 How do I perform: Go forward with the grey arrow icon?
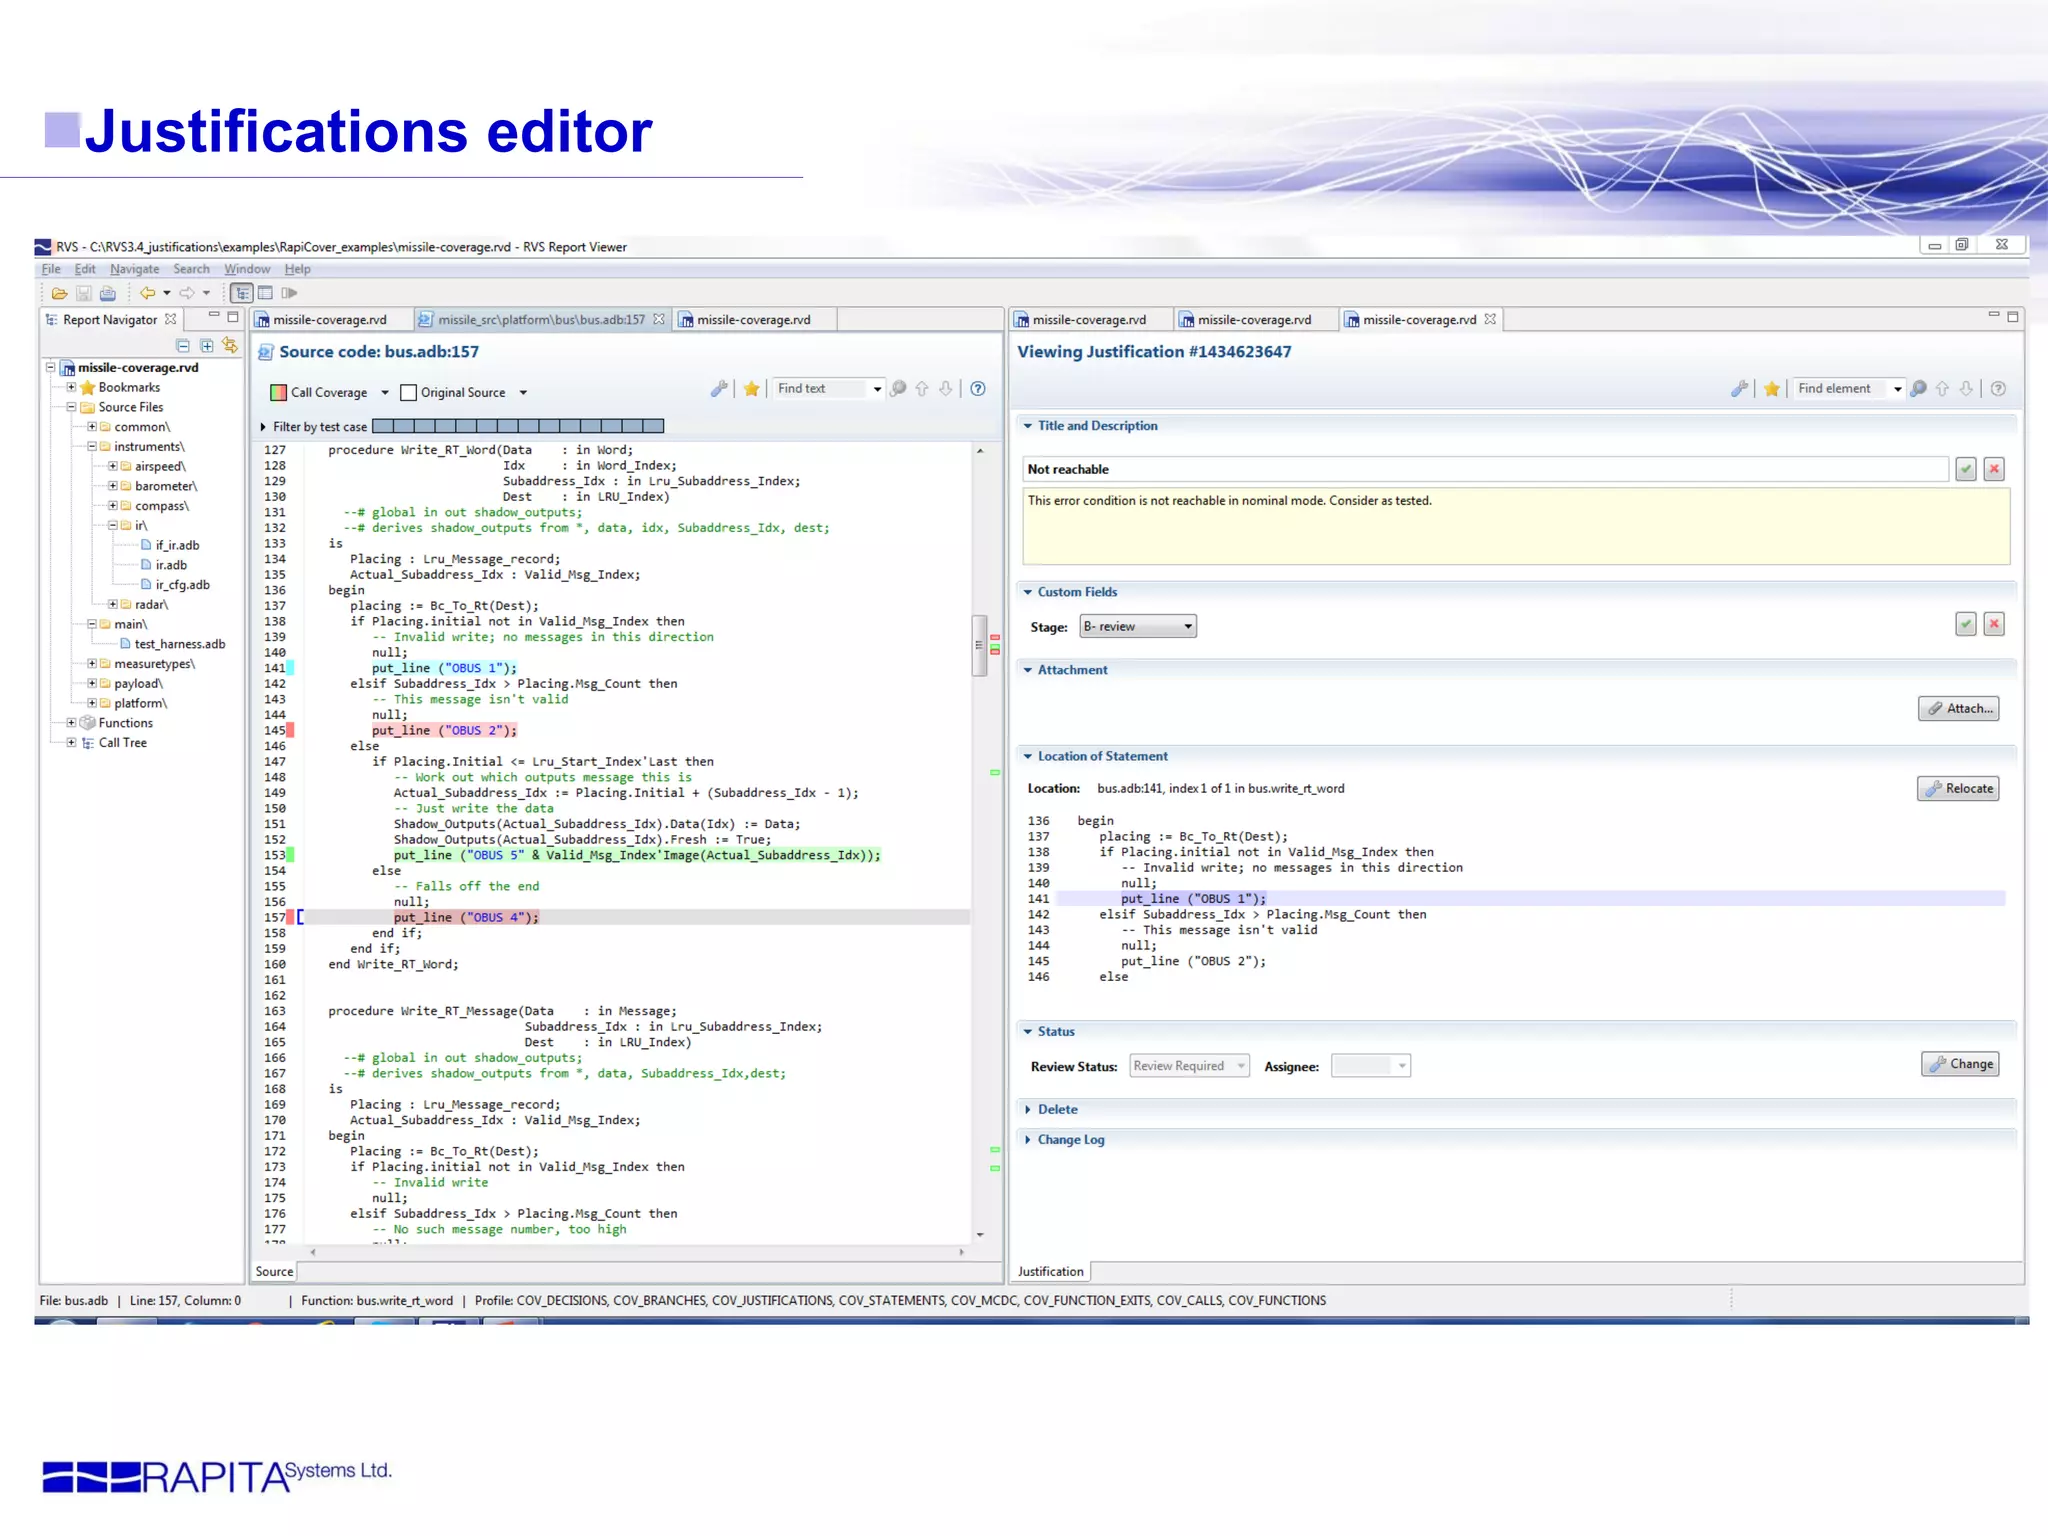click(187, 293)
